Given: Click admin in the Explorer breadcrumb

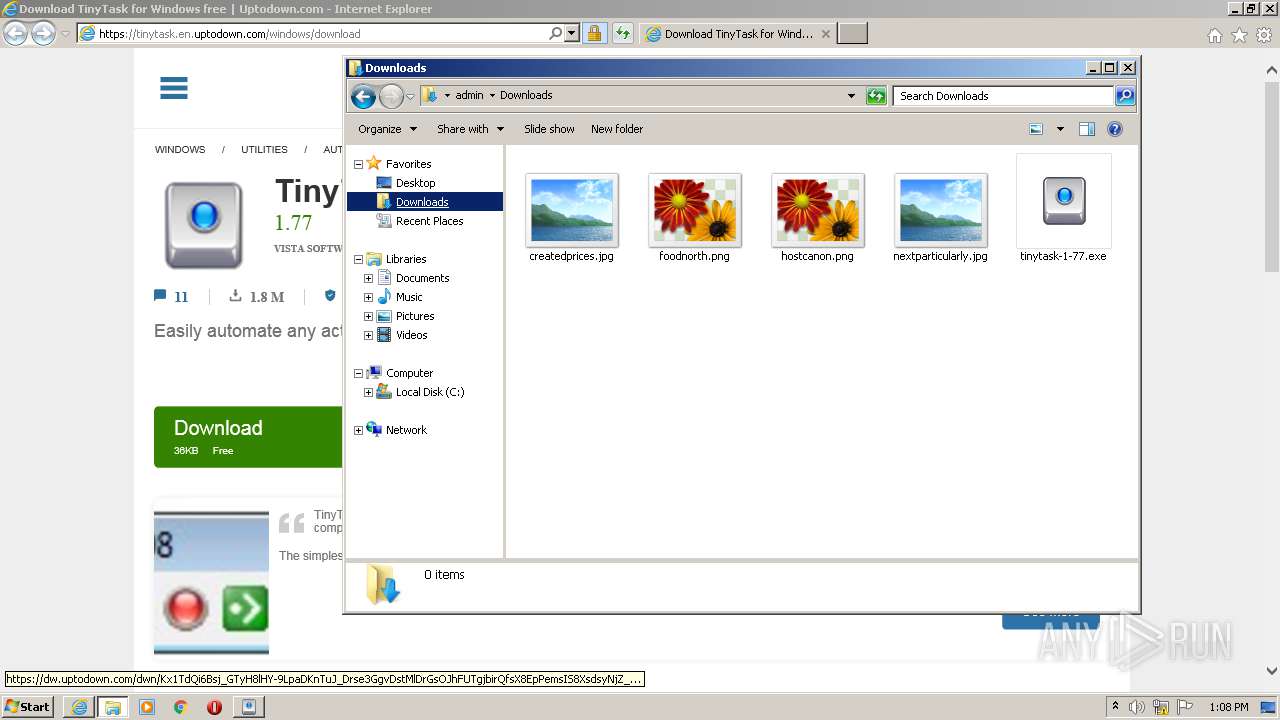Looking at the screenshot, I should [x=469, y=96].
